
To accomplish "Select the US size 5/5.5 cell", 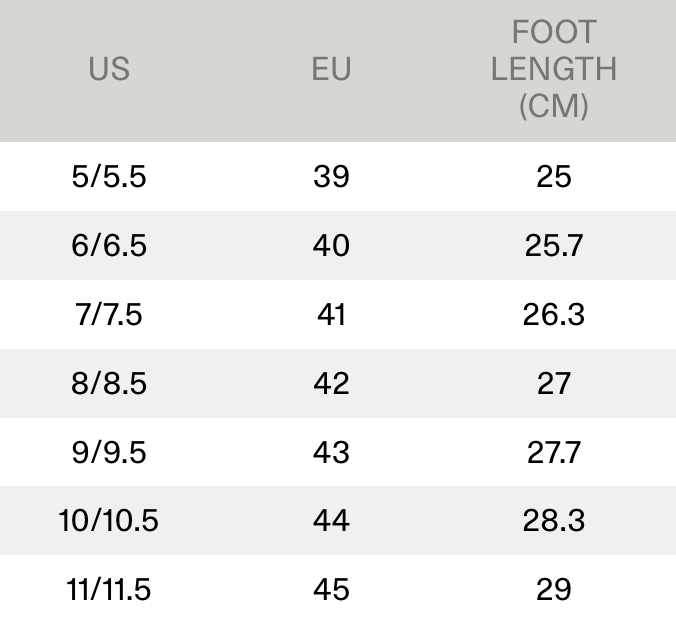I will click(109, 177).
